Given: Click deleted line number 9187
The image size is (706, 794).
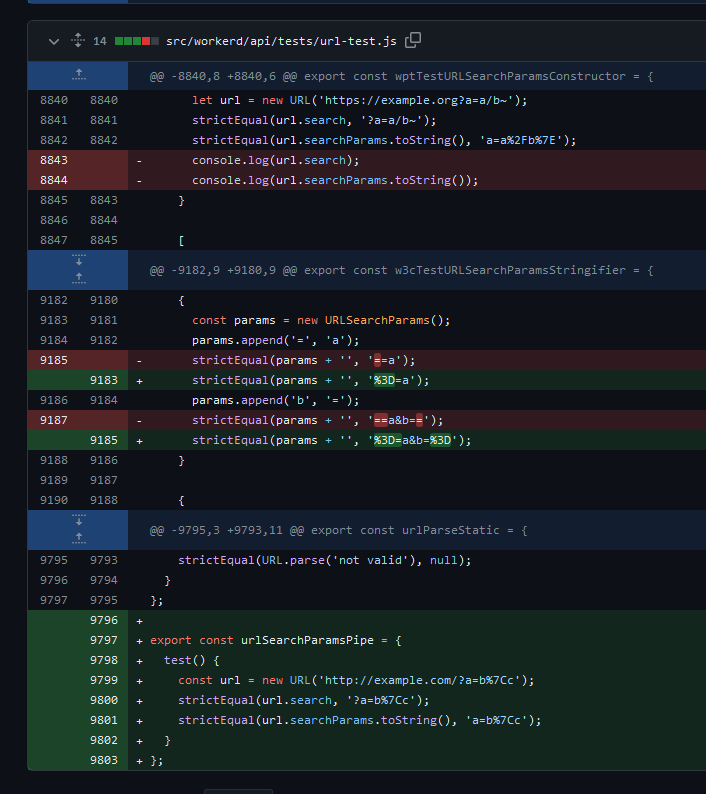Looking at the screenshot, I should coord(54,420).
